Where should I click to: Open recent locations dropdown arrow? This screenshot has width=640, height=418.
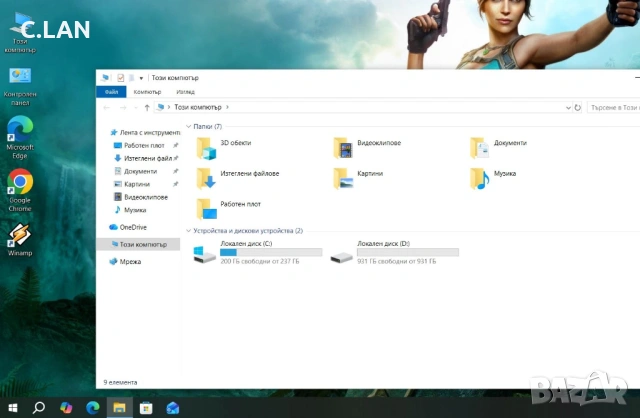click(136, 107)
